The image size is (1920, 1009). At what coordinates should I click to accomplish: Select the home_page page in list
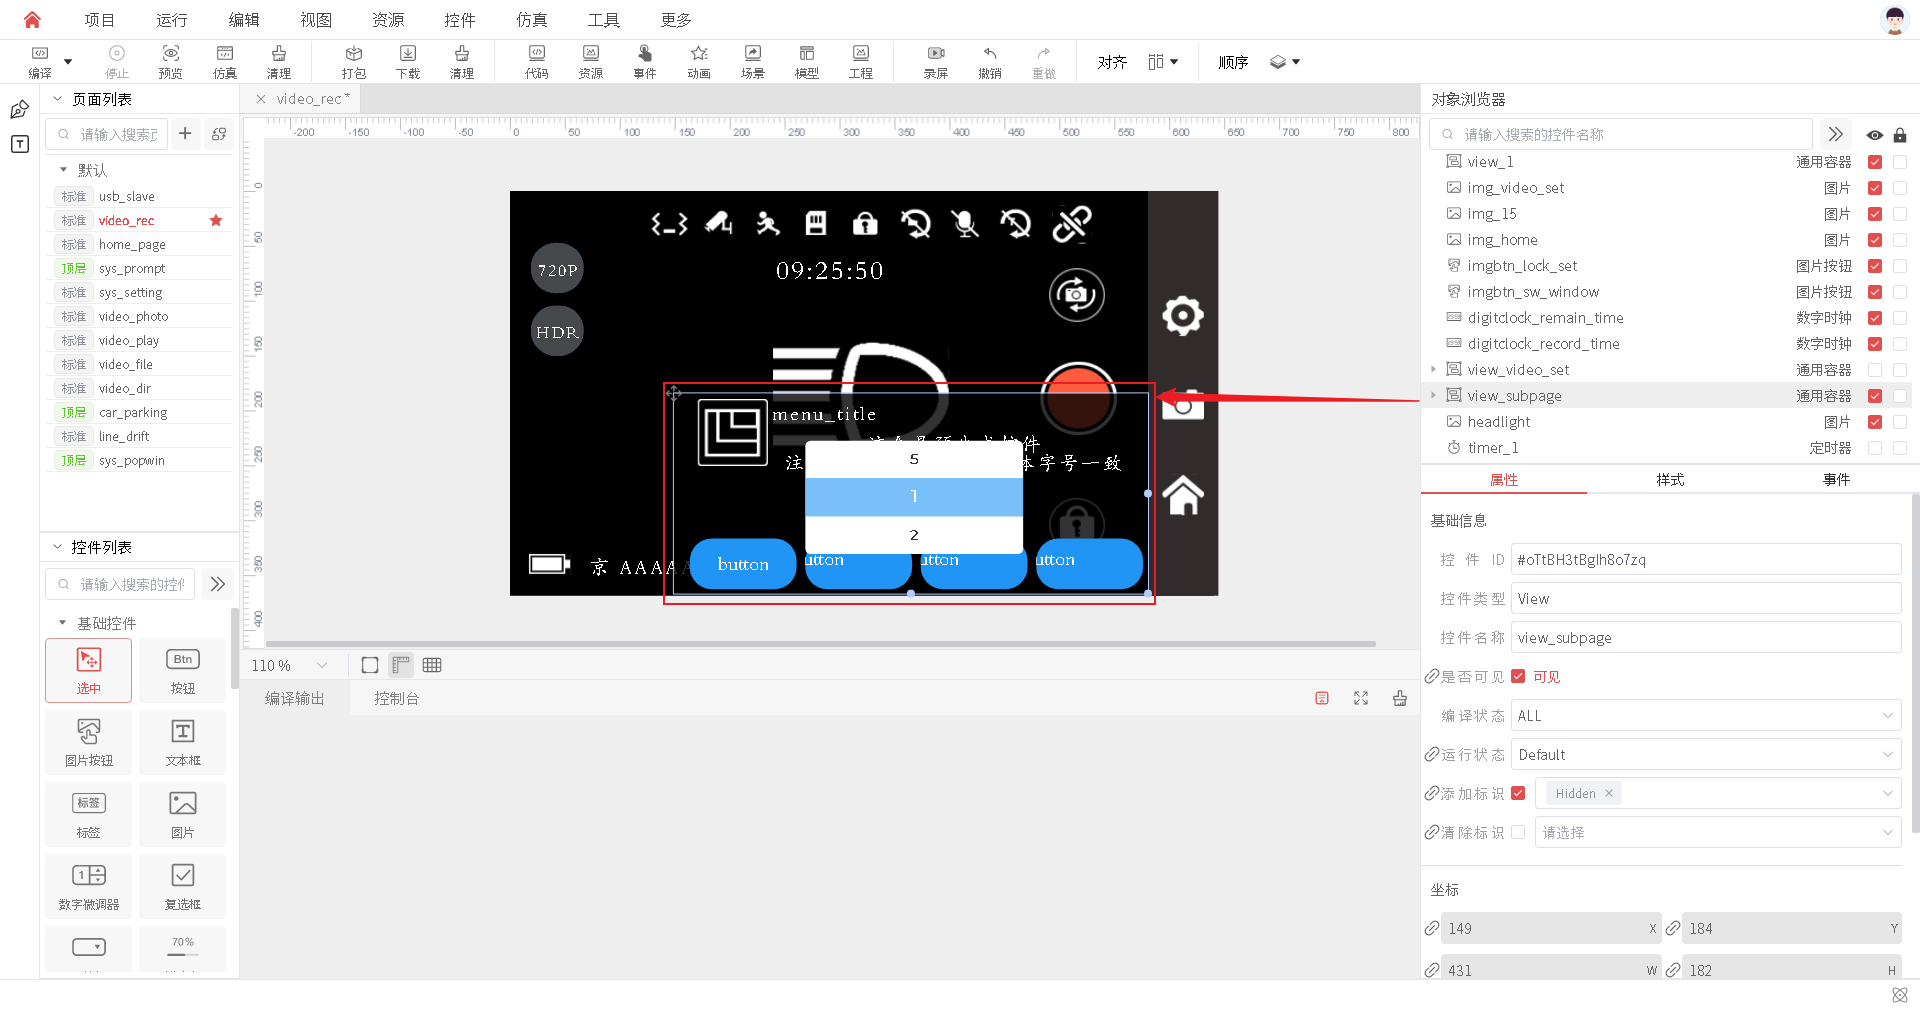coord(132,244)
